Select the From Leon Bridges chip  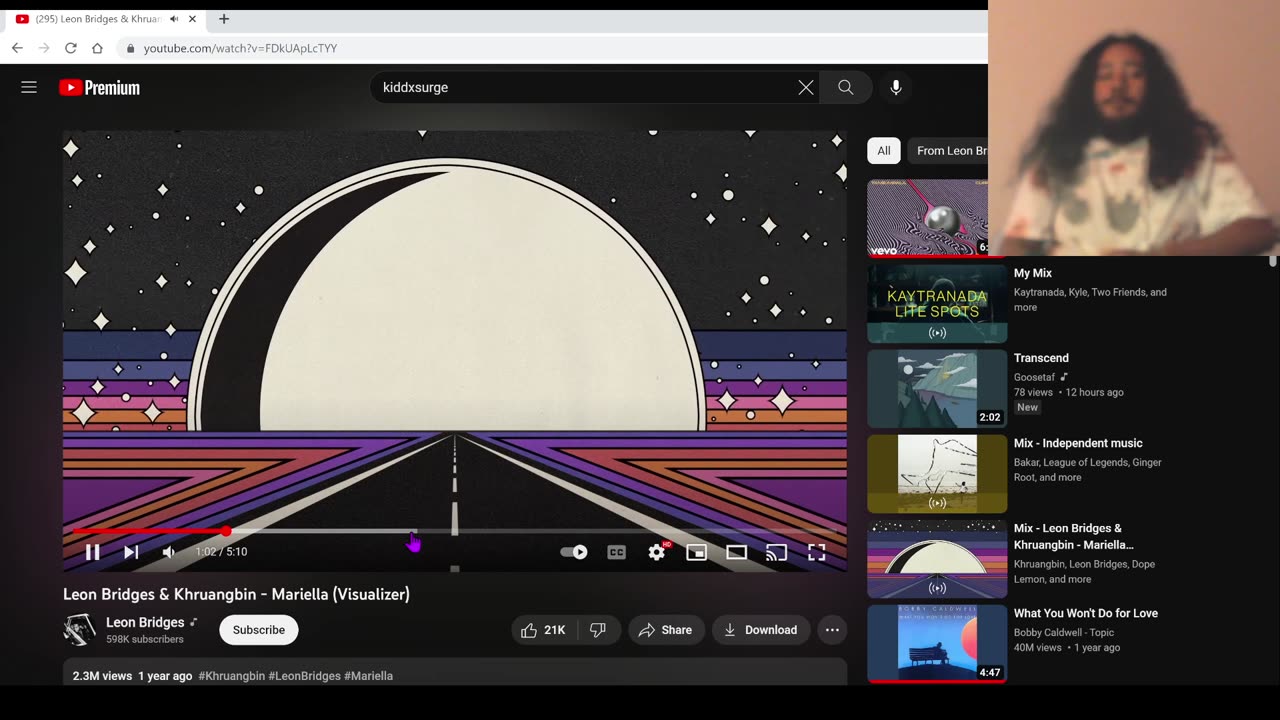pyautogui.click(x=948, y=151)
